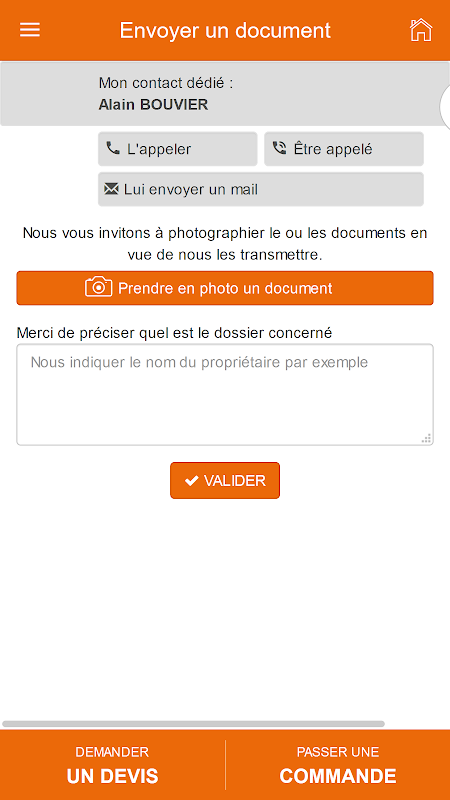The image size is (450, 800).
Task: Focus the dossier concerné text field
Action: click(225, 395)
